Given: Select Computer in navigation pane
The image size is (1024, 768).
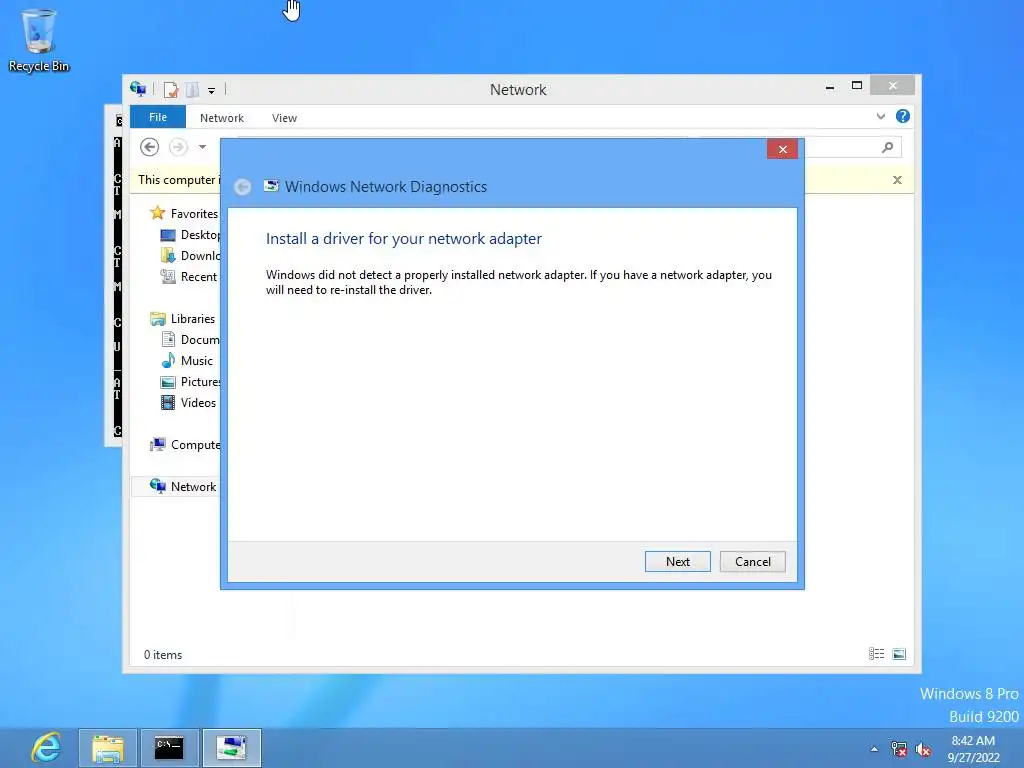Looking at the screenshot, I should 185,445.
